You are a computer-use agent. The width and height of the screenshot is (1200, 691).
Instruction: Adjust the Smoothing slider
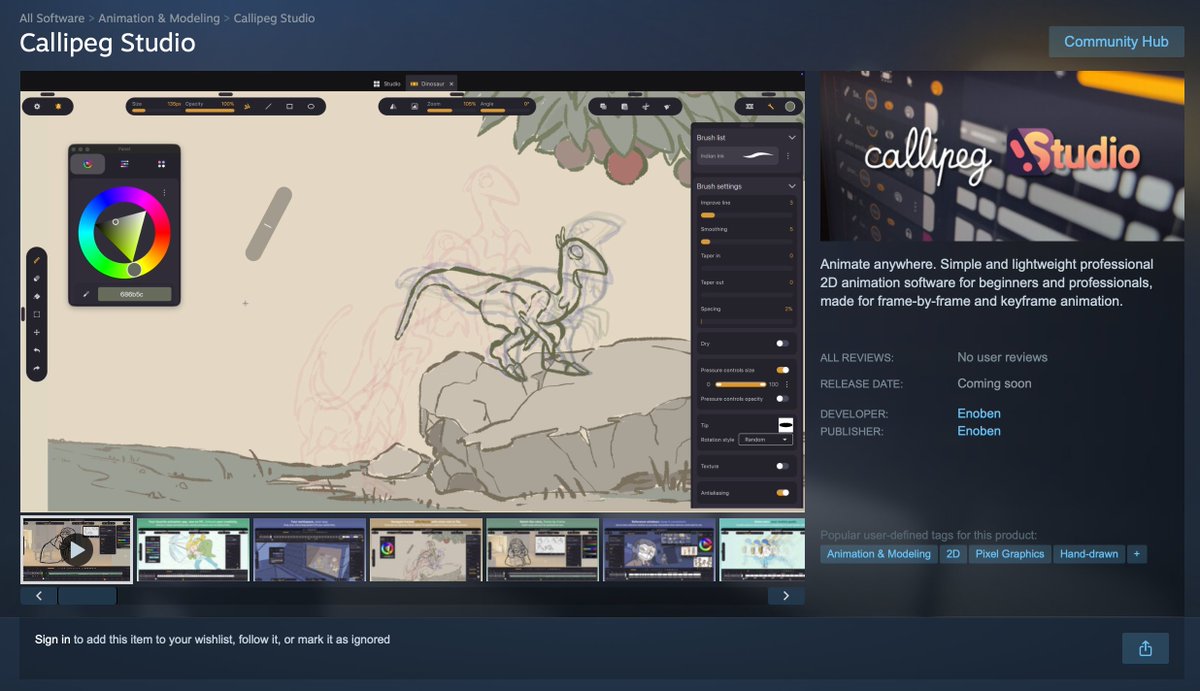click(746, 241)
